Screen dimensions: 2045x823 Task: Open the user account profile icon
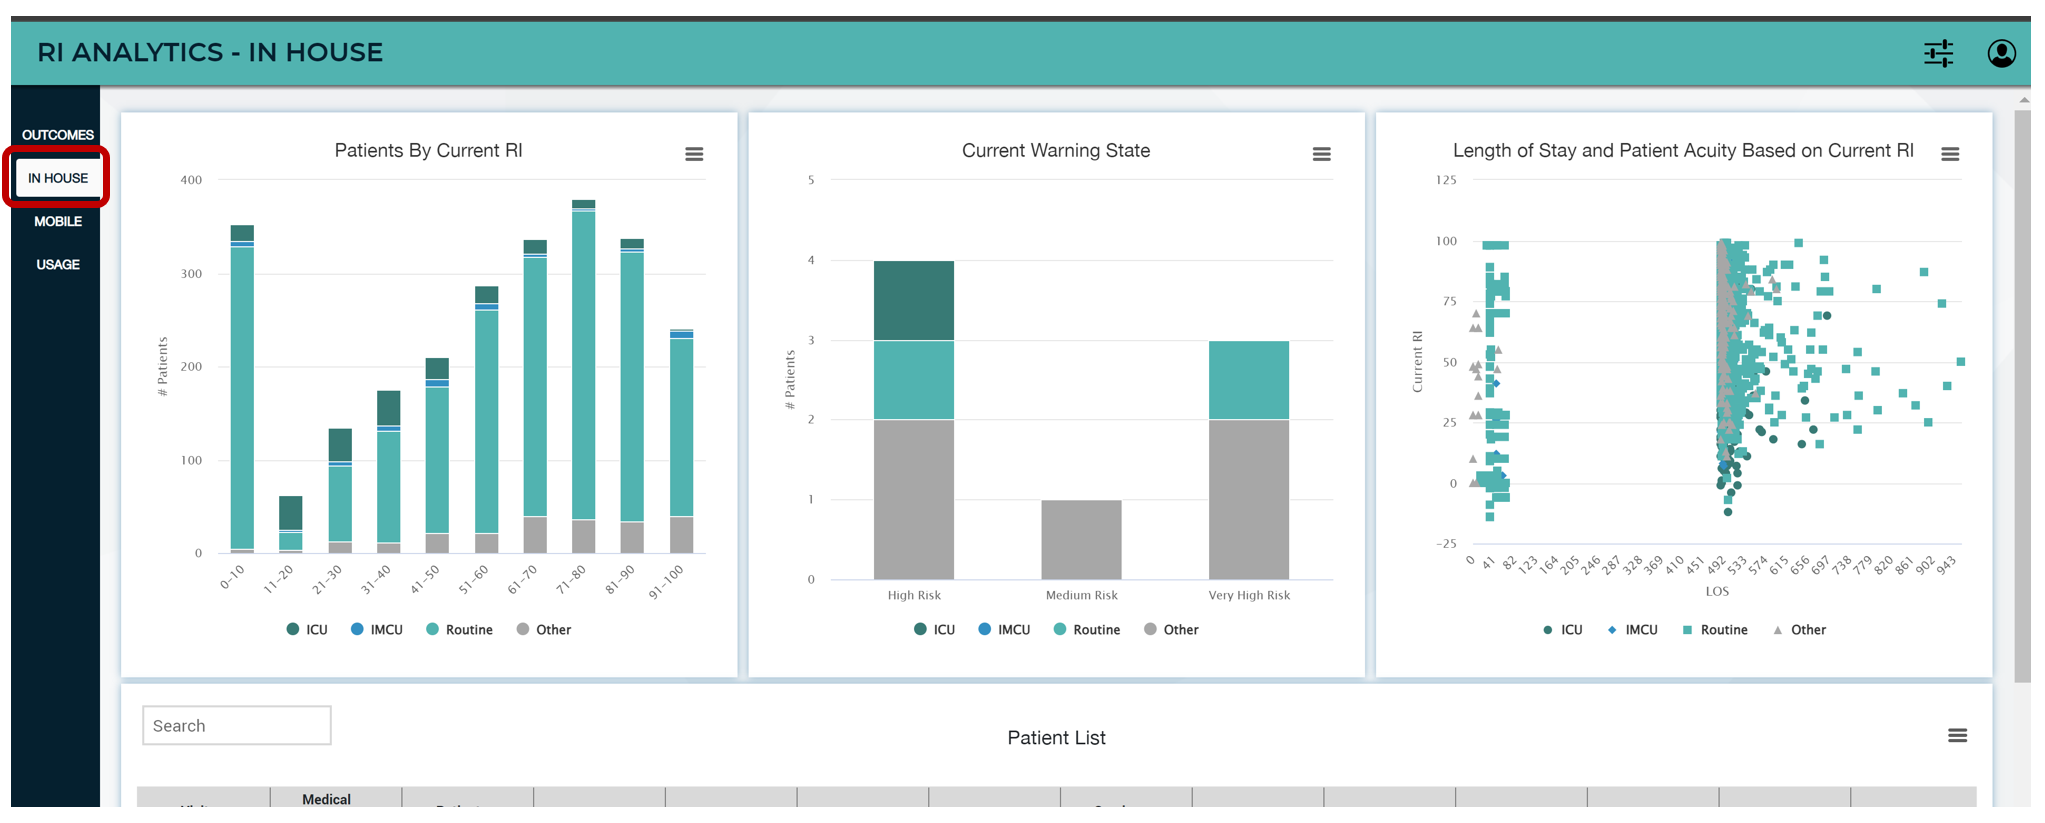click(x=2001, y=53)
